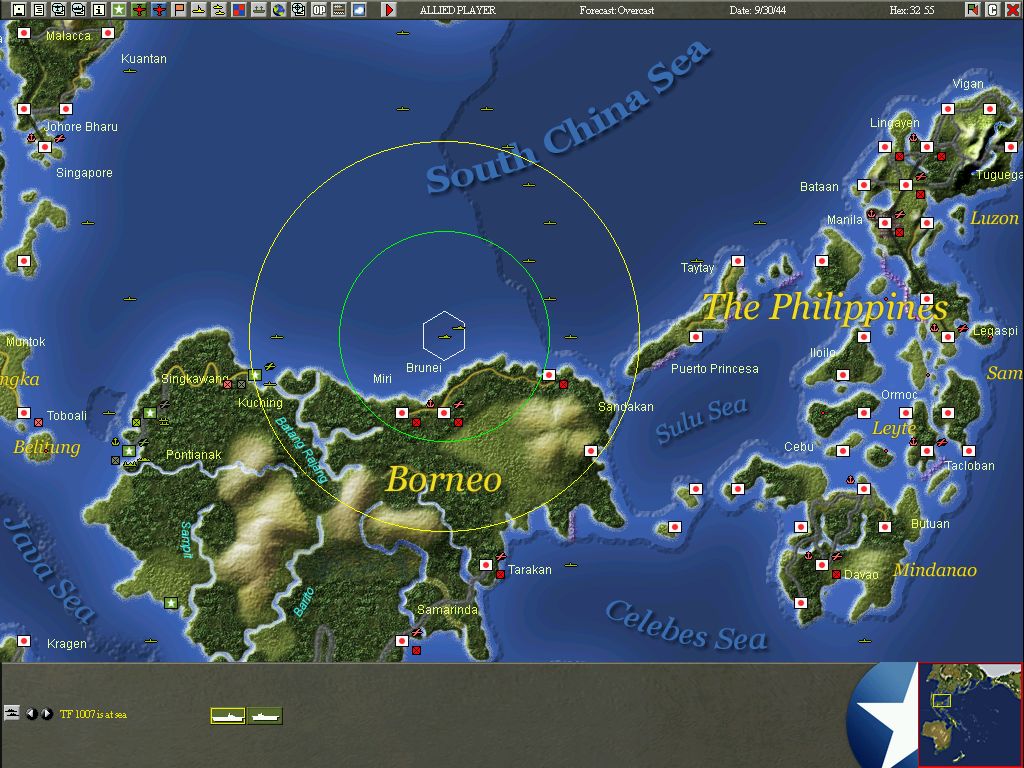The height and width of the screenshot is (768, 1024).
Task: Click the yellow submarine toolbar icon
Action: click(x=219, y=9)
